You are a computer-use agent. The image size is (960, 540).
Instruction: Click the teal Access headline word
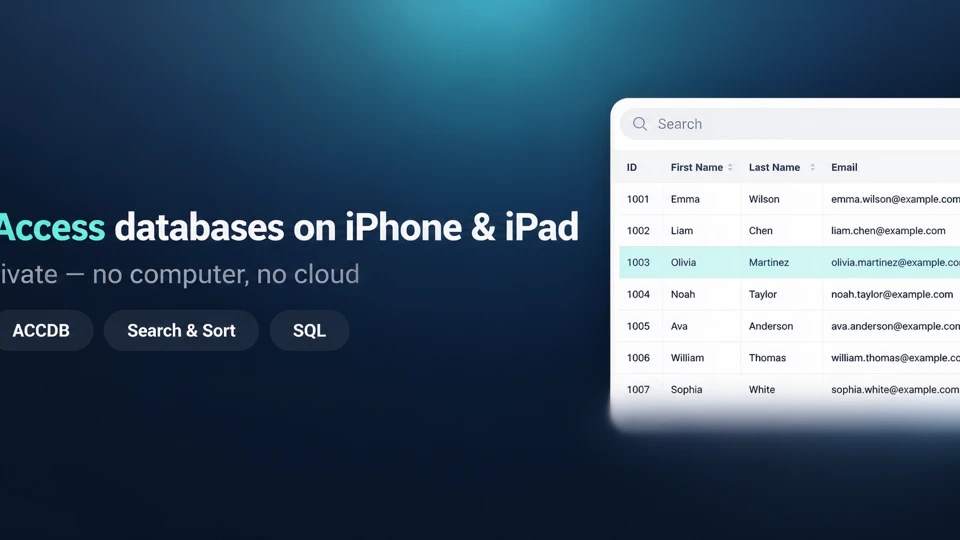[x=52, y=227]
